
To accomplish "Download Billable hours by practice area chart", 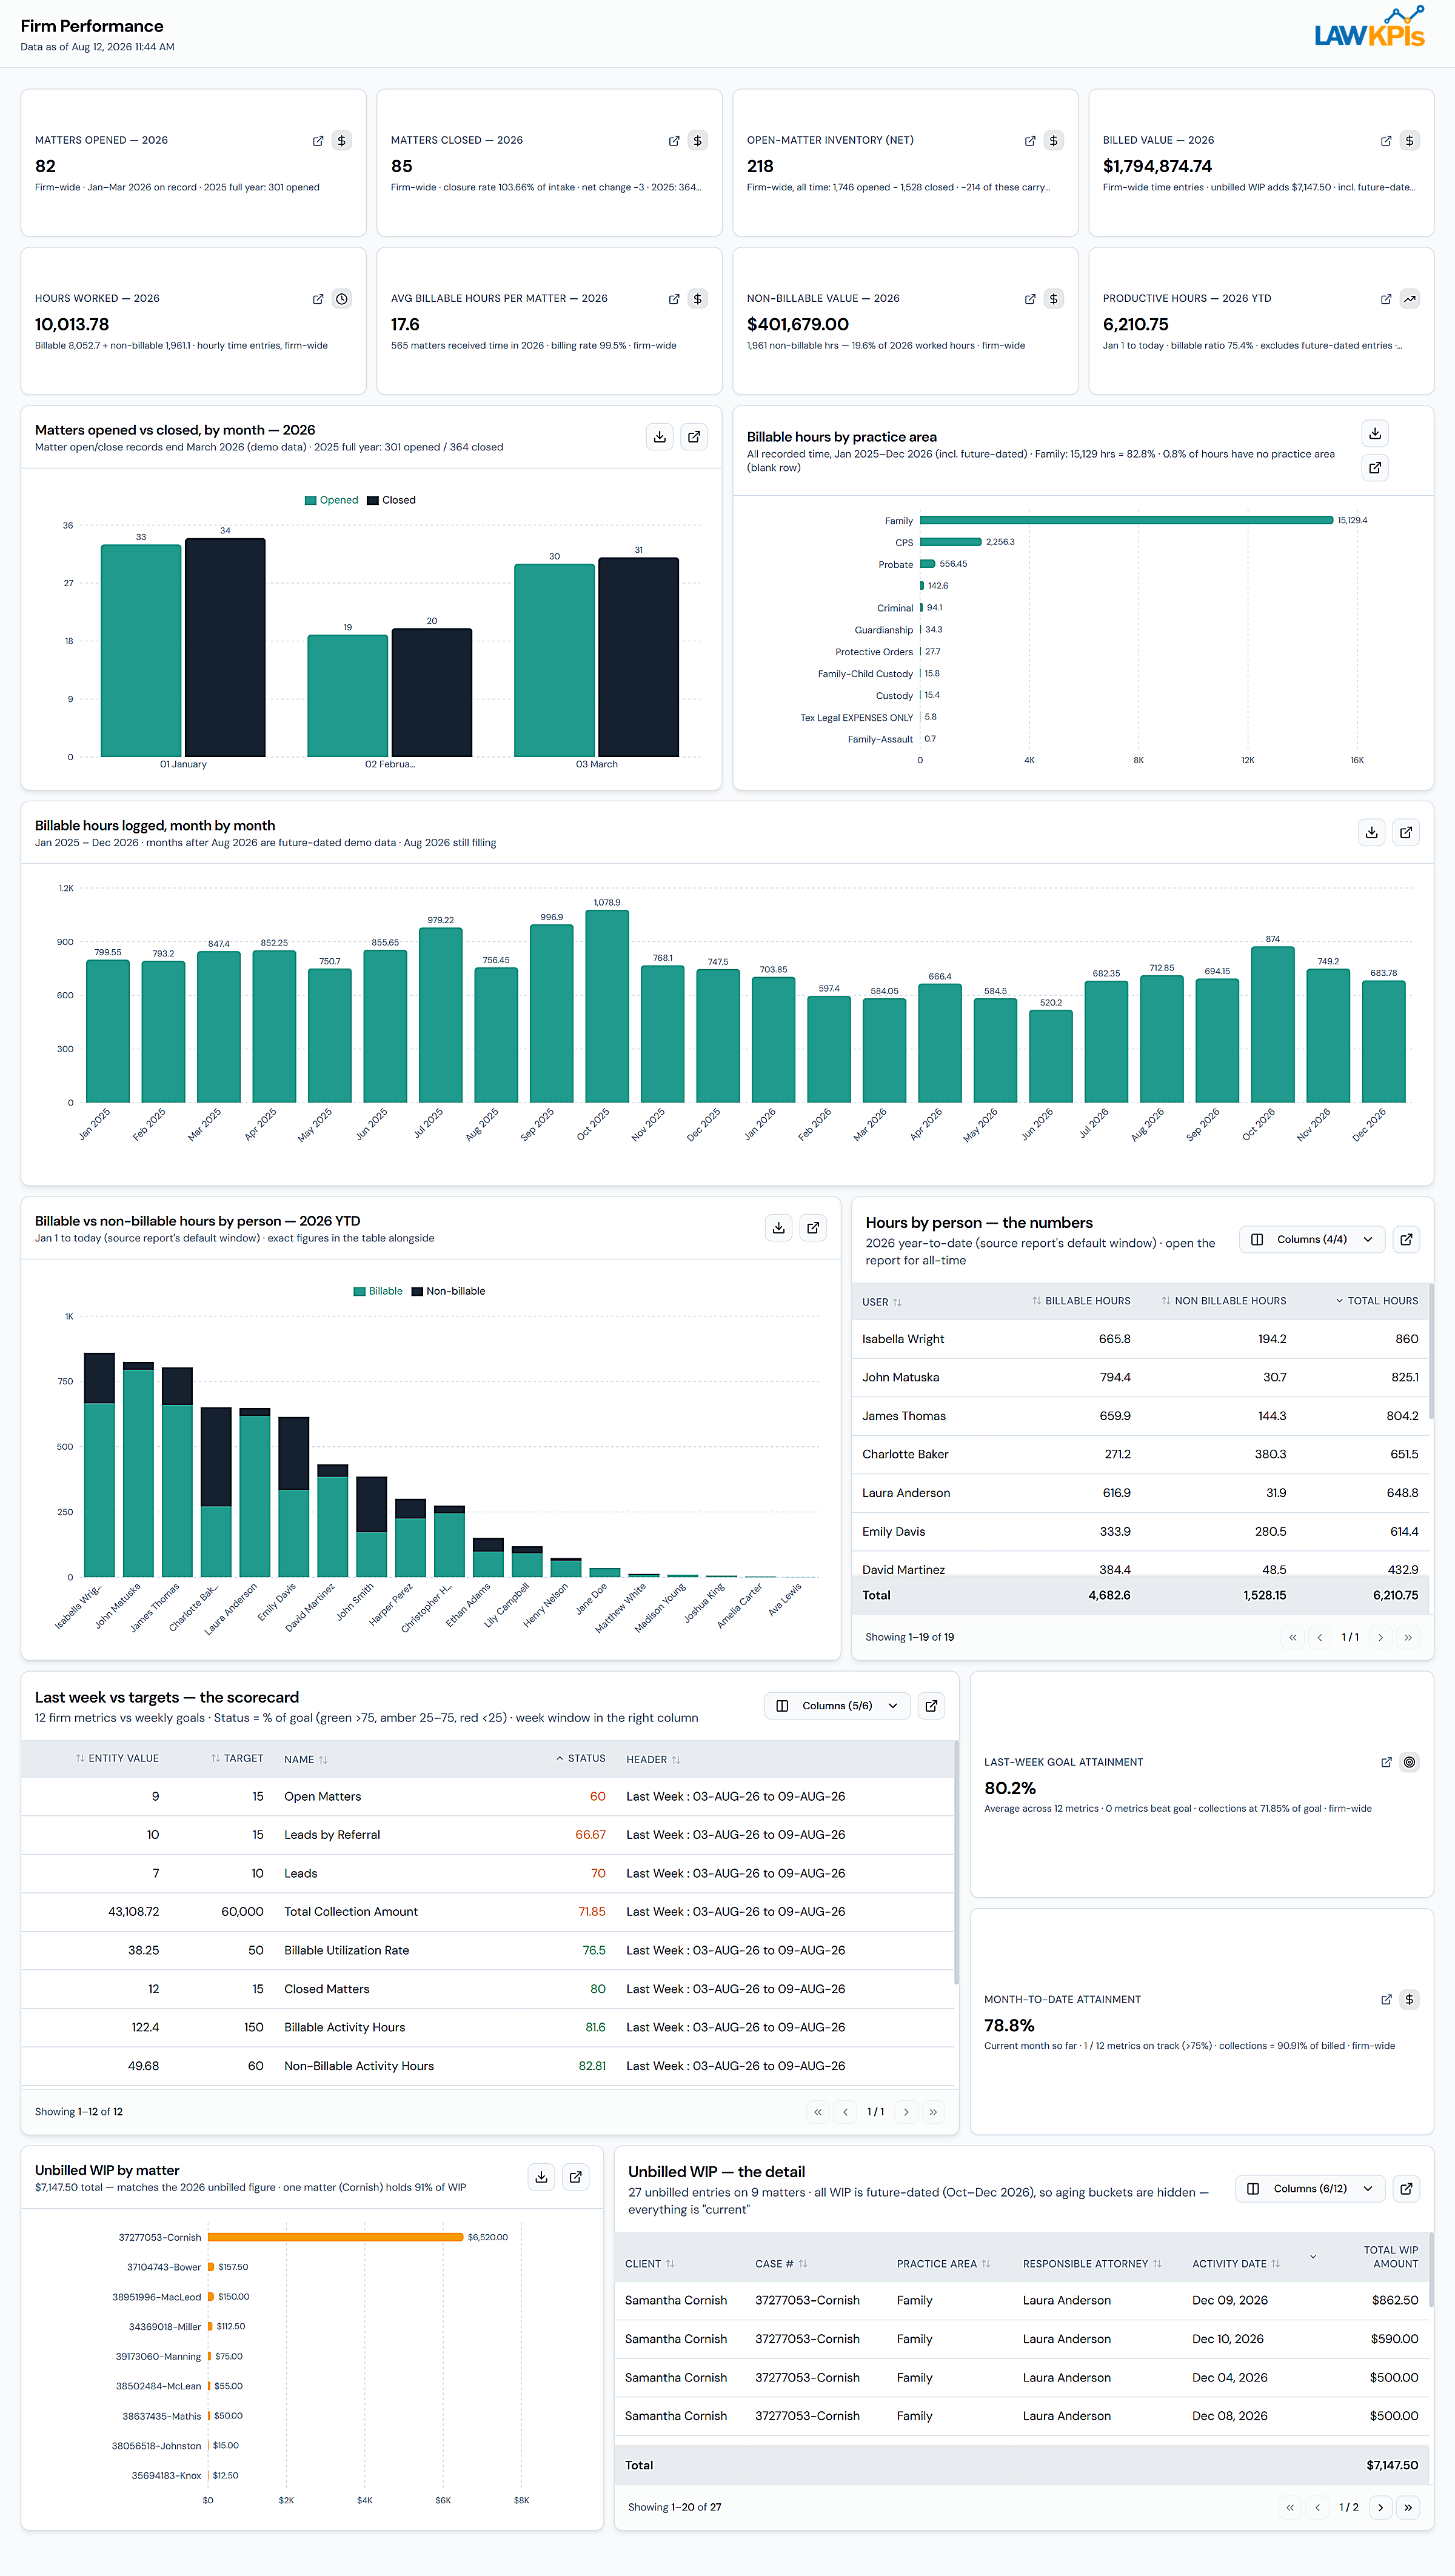I will (1375, 433).
